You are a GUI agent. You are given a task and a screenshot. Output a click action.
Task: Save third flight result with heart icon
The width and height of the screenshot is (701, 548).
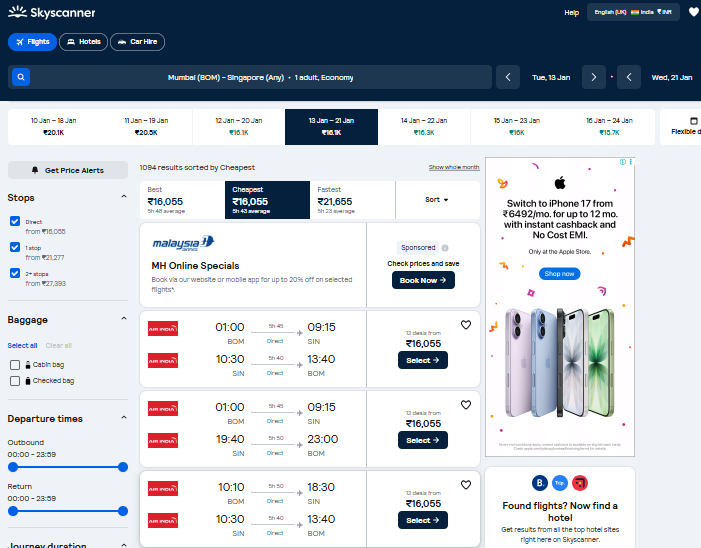[x=465, y=485]
